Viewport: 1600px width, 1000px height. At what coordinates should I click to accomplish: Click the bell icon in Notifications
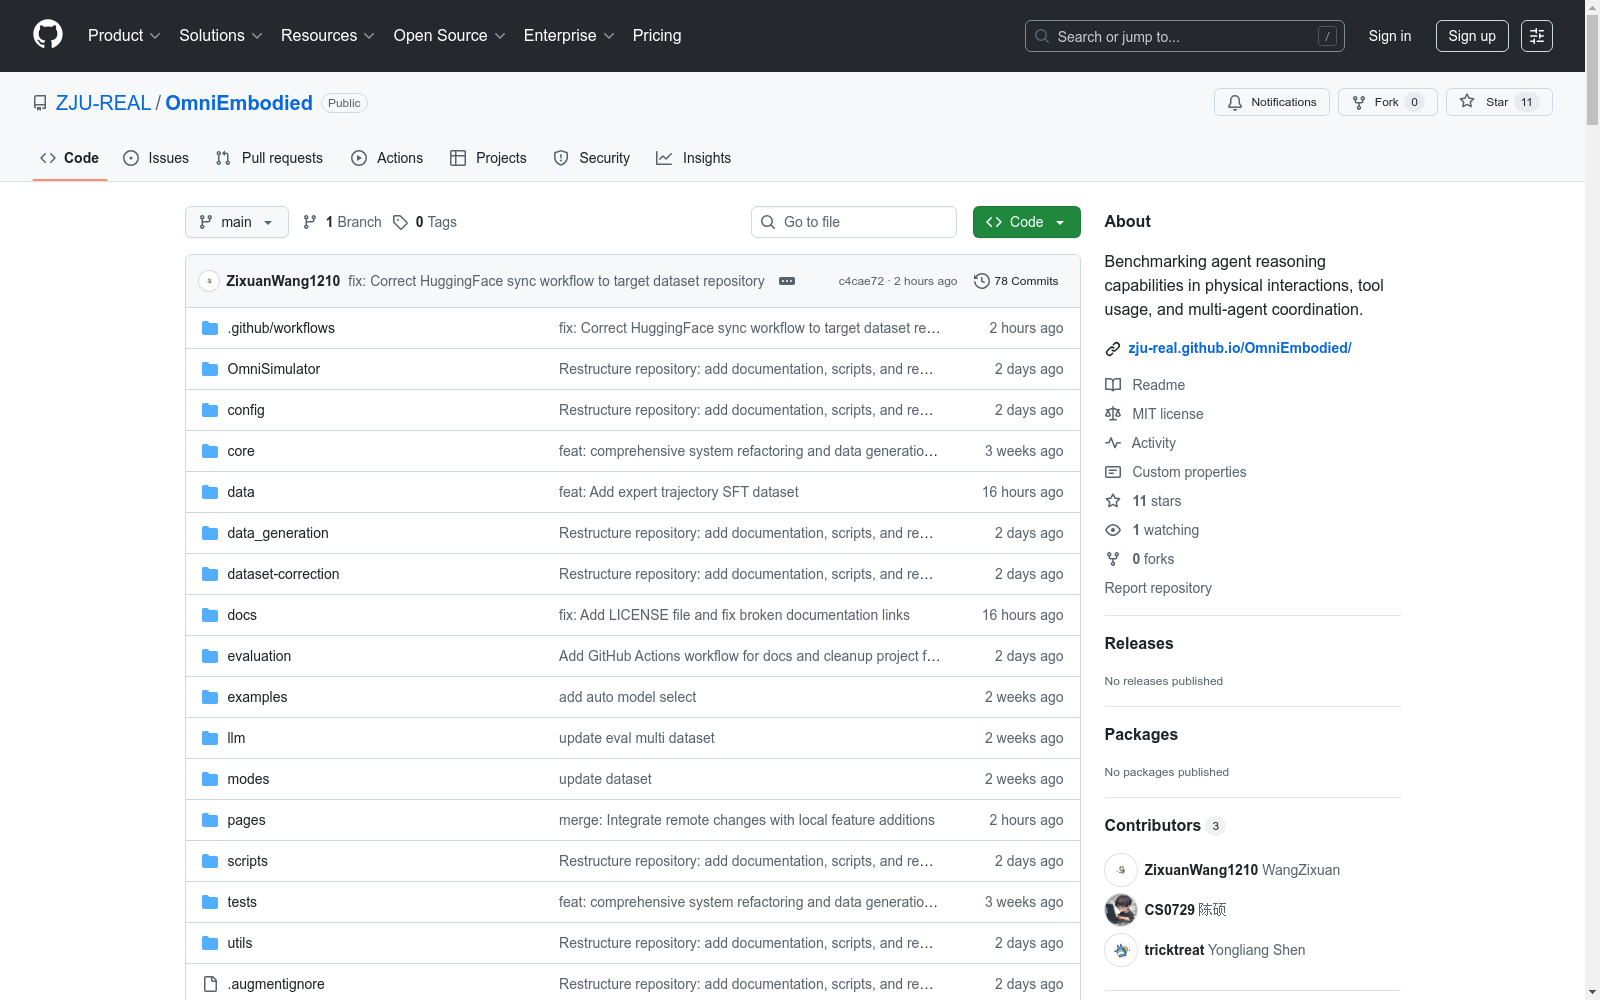(1235, 102)
